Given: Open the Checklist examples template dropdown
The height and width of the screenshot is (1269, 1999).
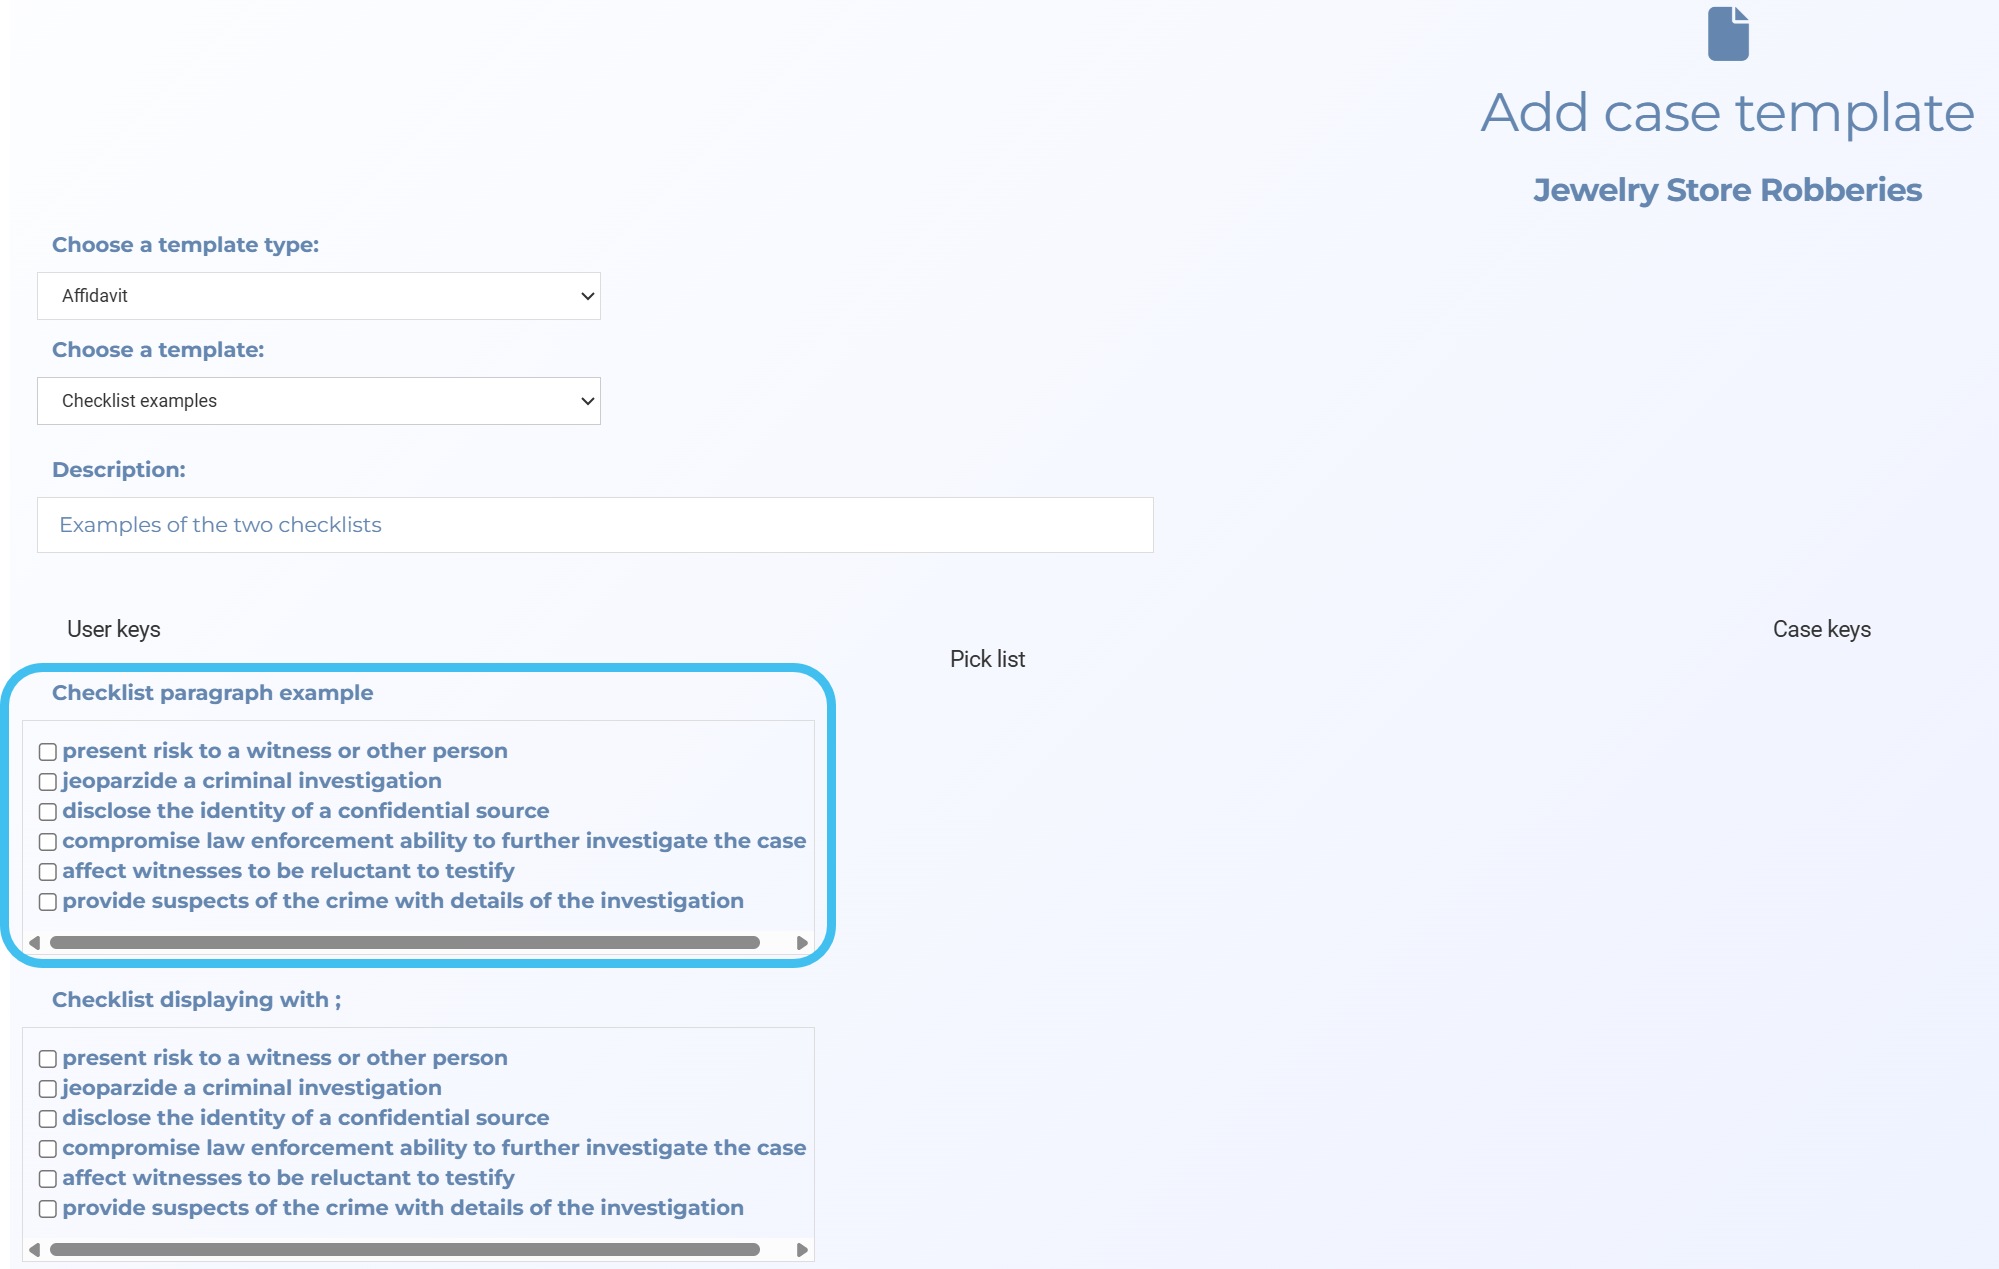Looking at the screenshot, I should (x=318, y=401).
